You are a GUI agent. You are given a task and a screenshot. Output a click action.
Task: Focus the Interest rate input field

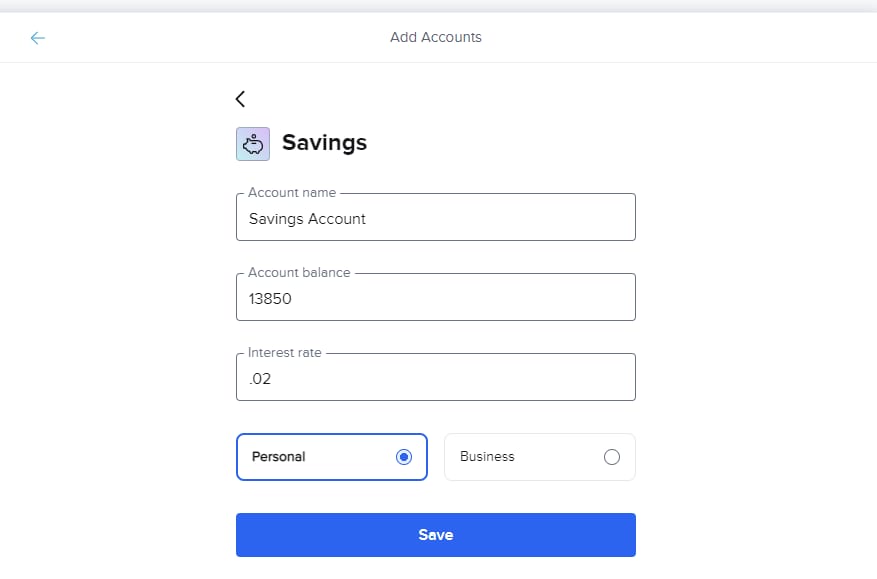pos(436,377)
